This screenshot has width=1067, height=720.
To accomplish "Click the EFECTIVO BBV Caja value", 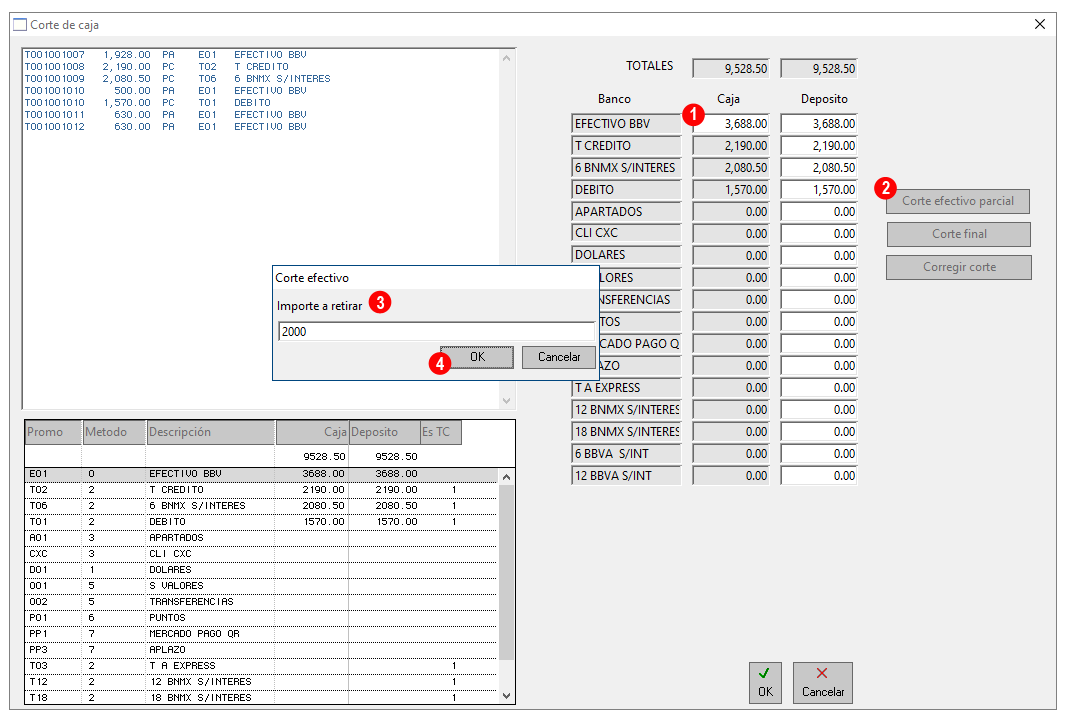I will coord(731,124).
